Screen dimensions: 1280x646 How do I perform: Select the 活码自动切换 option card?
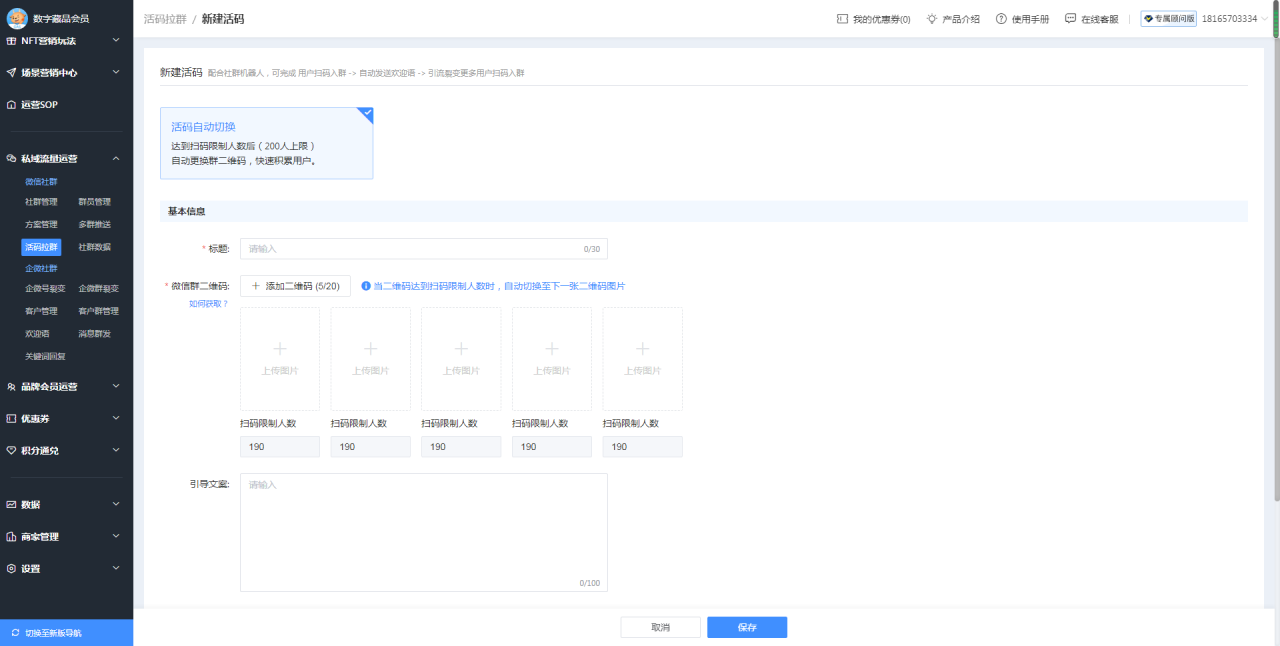tap(266, 143)
